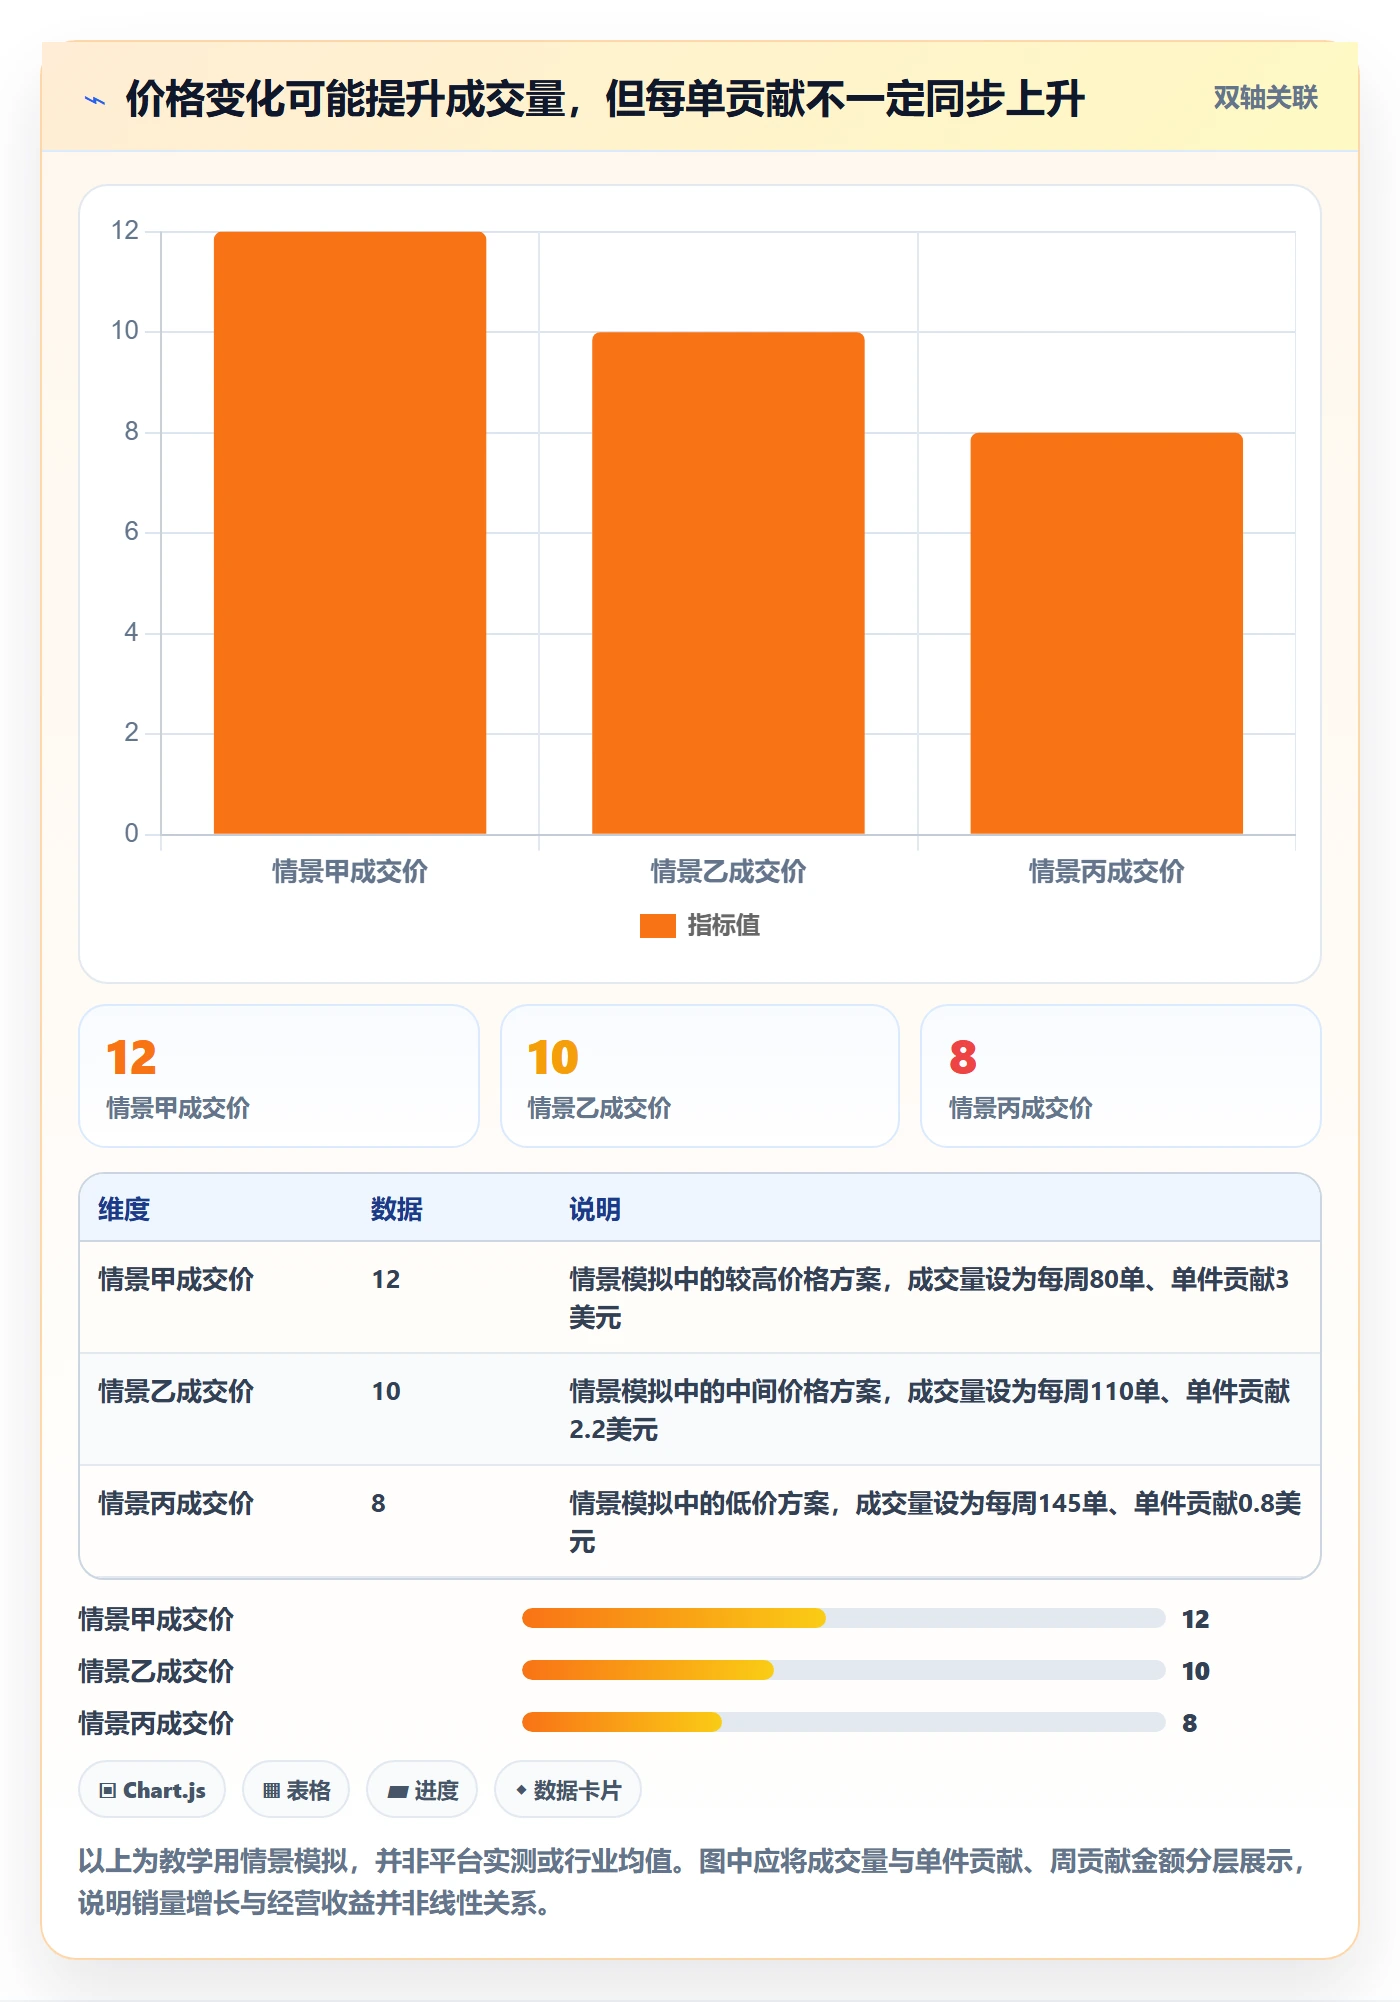Click y-axis tick label 6

131,531
